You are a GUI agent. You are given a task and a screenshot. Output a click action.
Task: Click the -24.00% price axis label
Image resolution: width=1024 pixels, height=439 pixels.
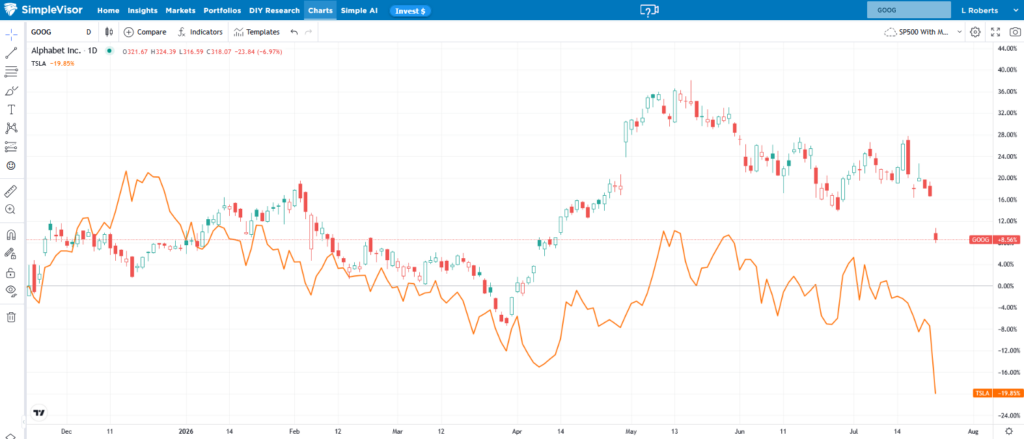[x=1010, y=415]
